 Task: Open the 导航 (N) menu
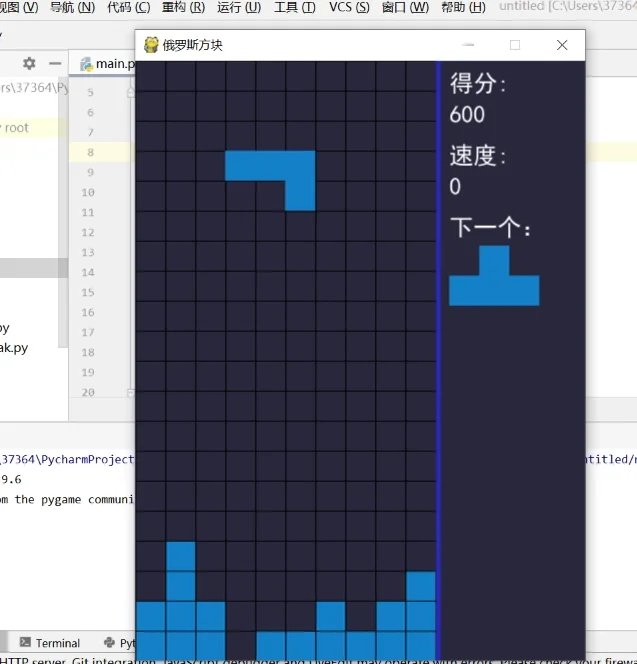[x=72, y=7]
